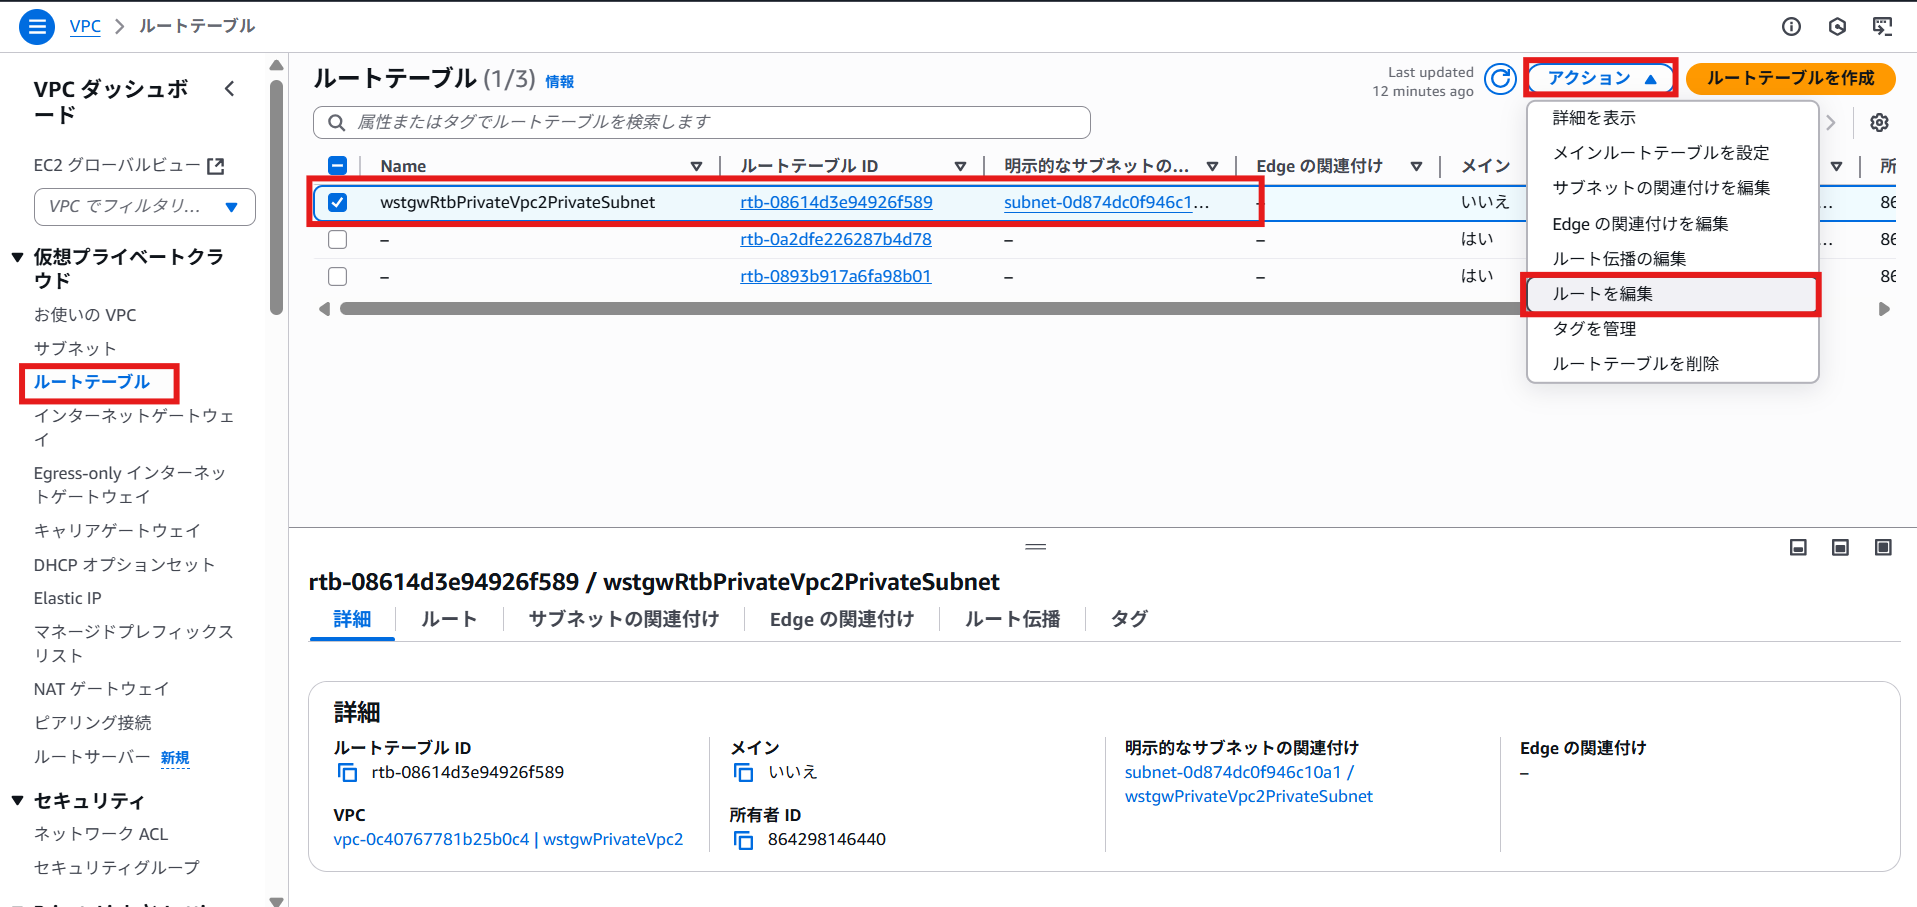Viewport: 1917px width, 907px height.
Task: Open rtb-08614d3e94926f589 link in table
Action: [836, 202]
